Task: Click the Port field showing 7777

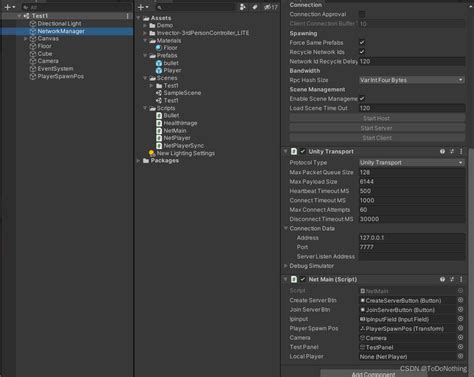Action: click(412, 247)
